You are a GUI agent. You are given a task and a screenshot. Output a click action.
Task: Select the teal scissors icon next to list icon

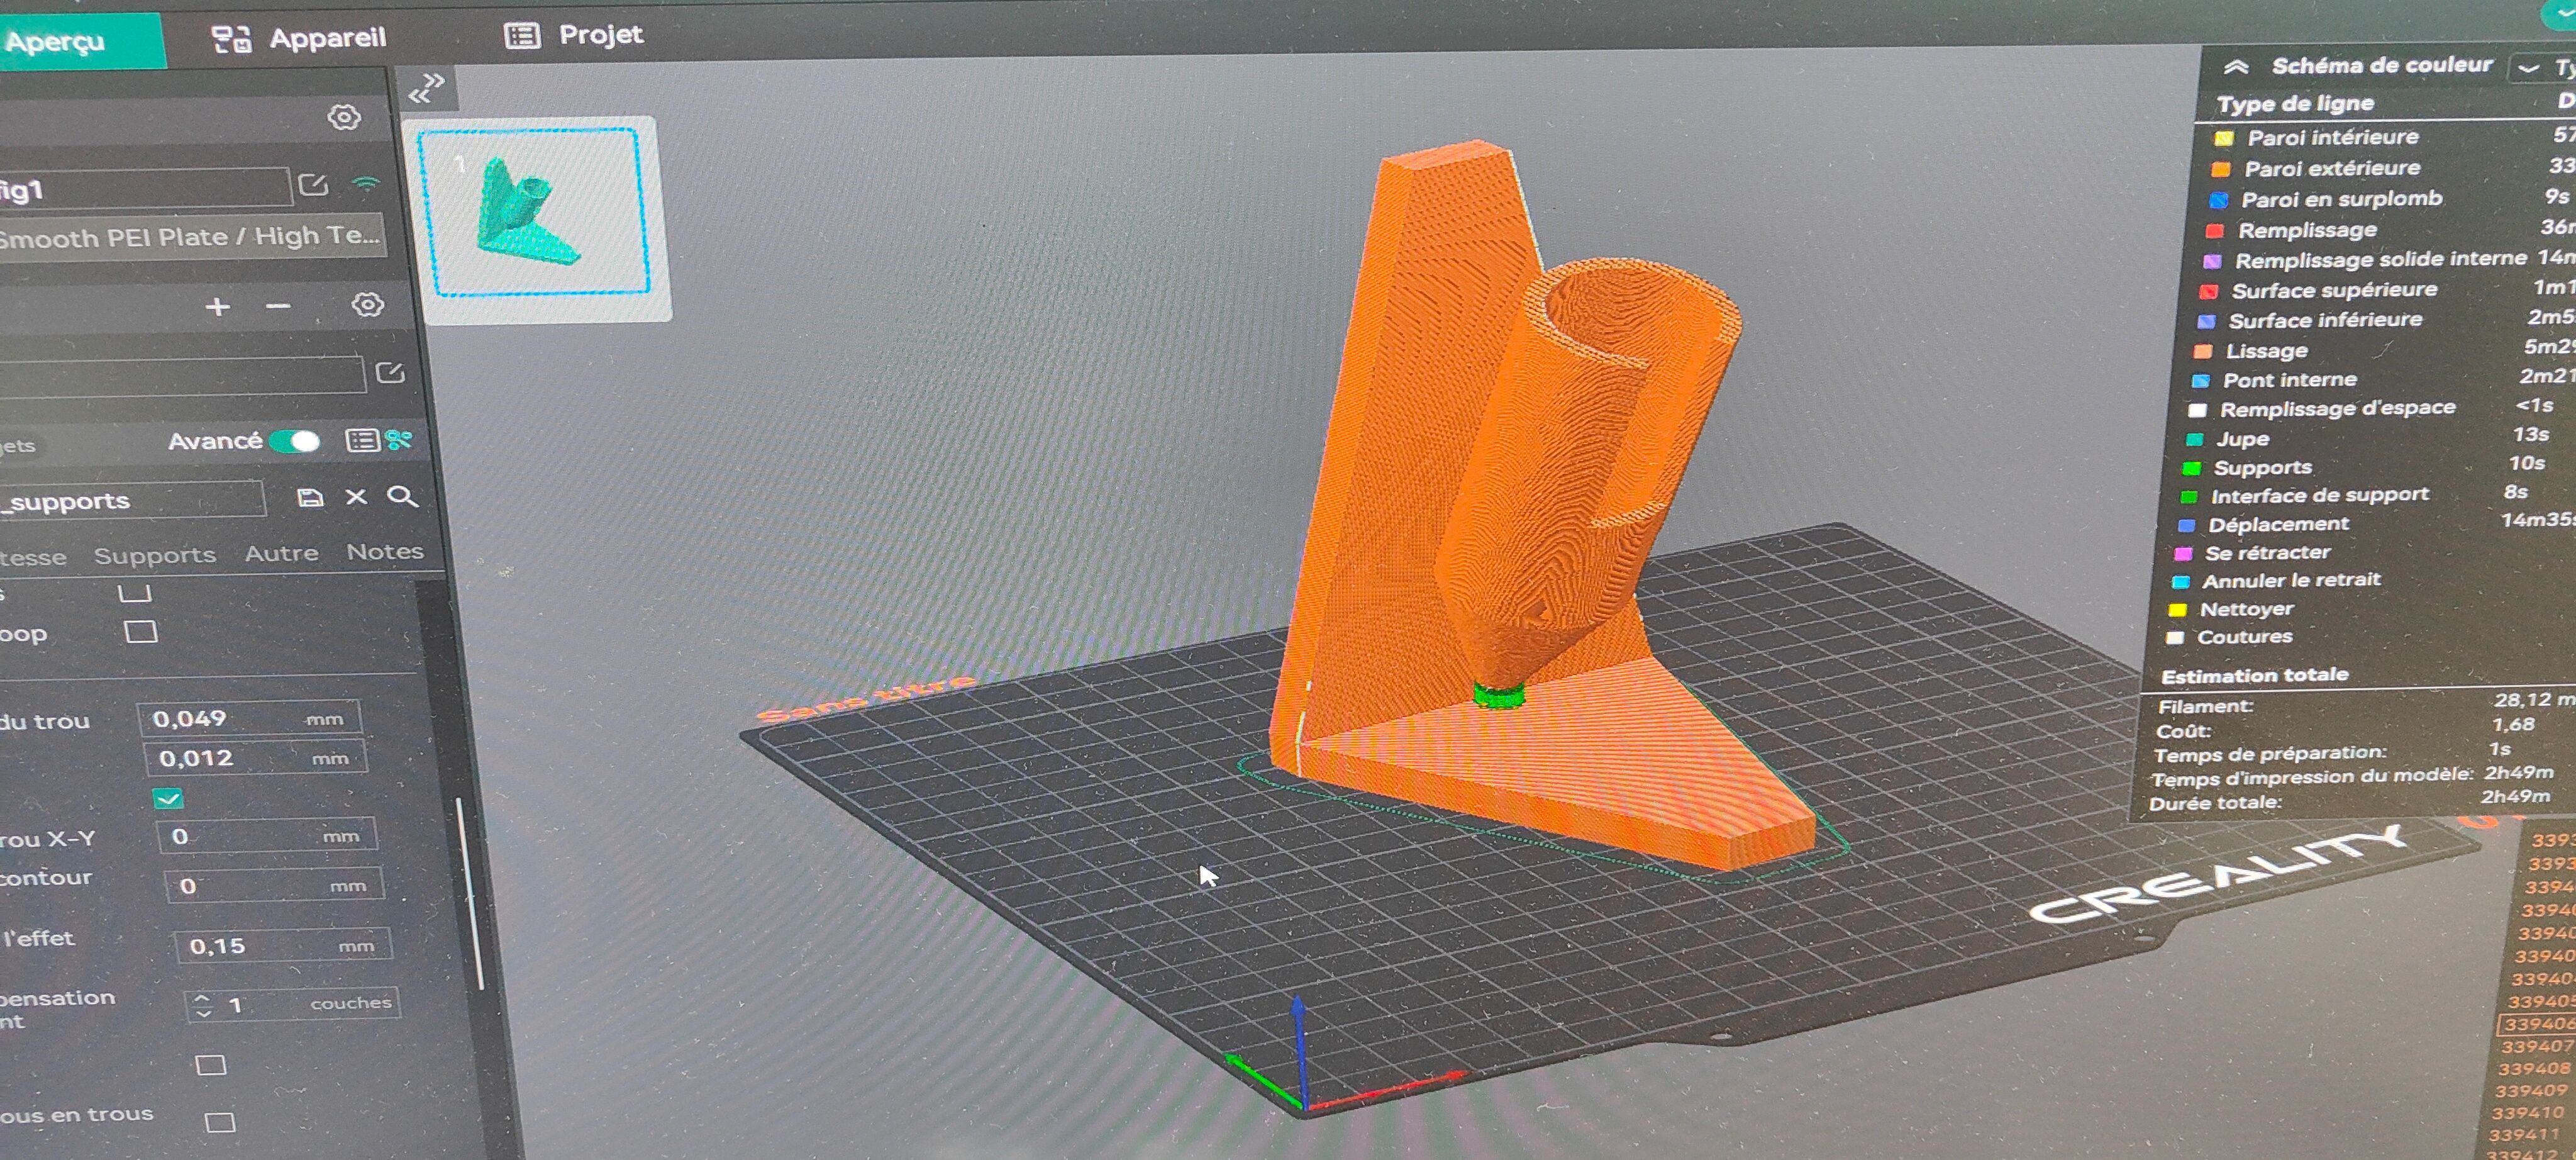point(400,440)
